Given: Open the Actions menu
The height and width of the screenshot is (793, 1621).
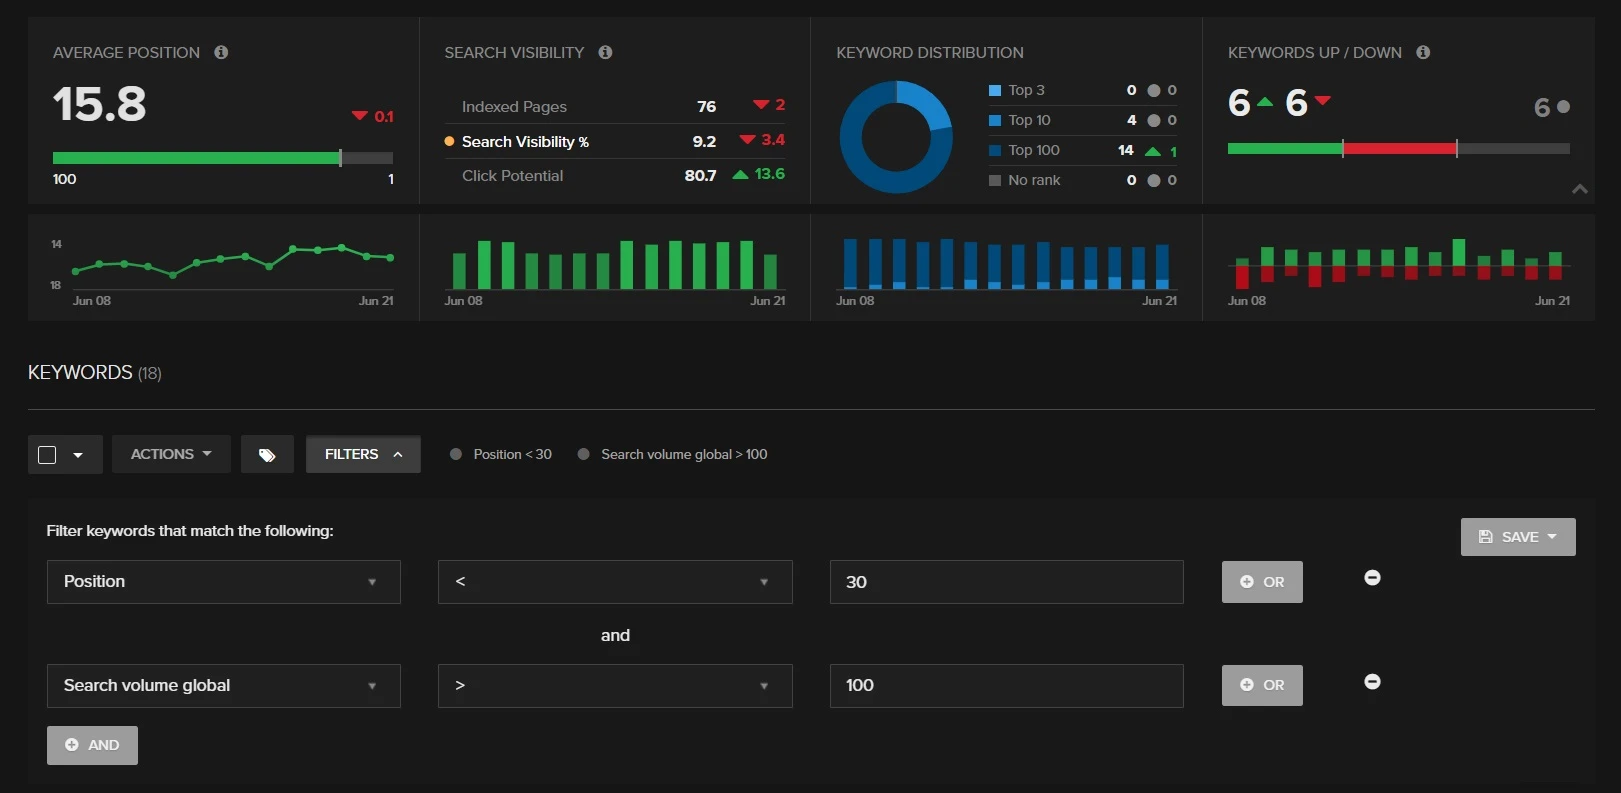Looking at the screenshot, I should (171, 454).
